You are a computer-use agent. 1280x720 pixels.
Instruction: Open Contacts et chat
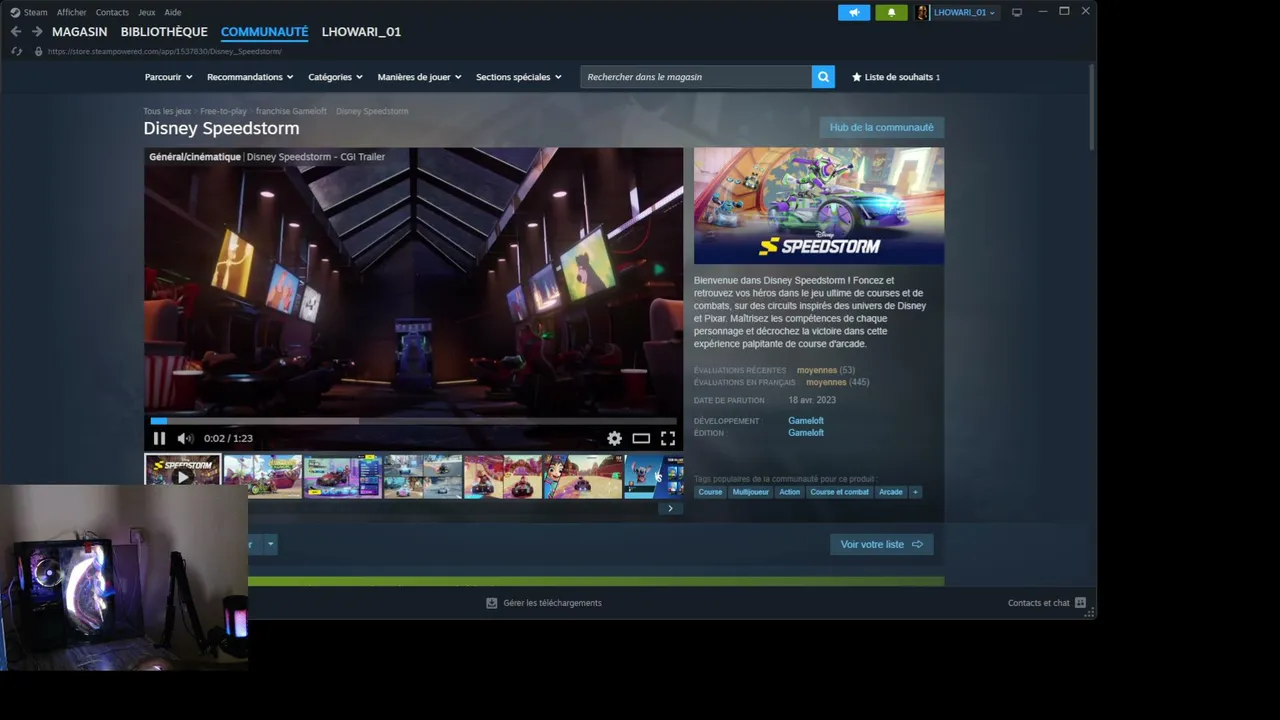pyautogui.click(x=1039, y=603)
